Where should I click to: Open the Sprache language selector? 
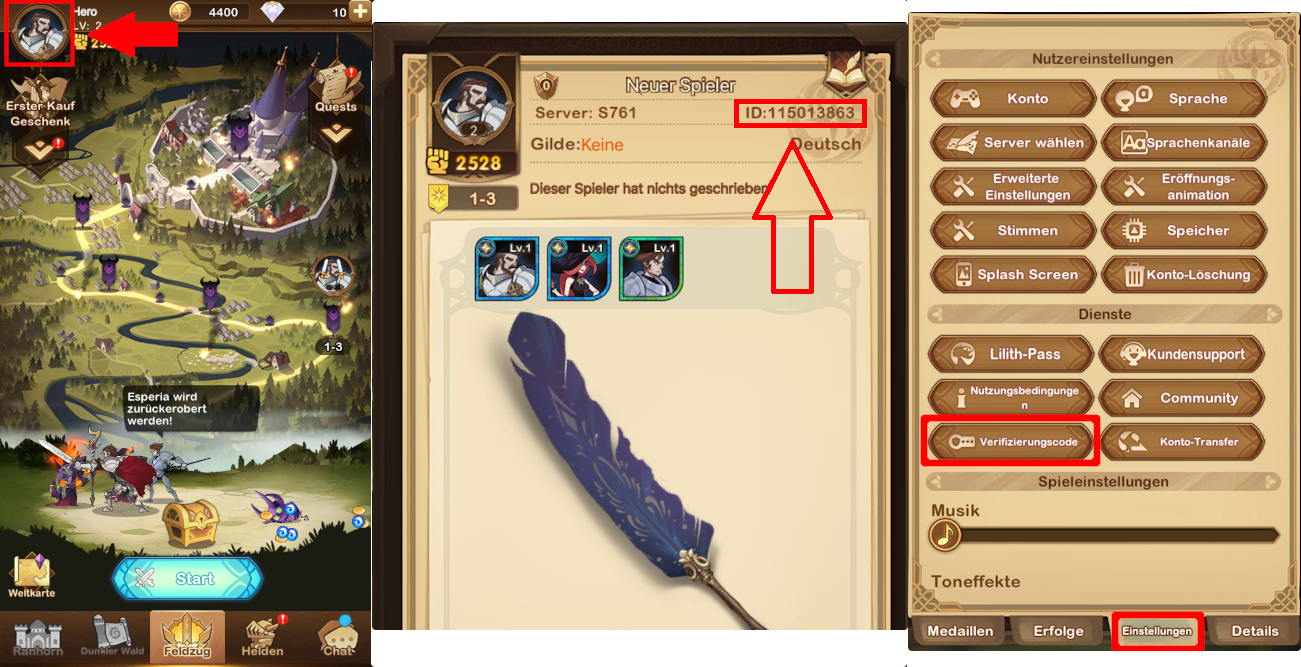coord(1184,99)
